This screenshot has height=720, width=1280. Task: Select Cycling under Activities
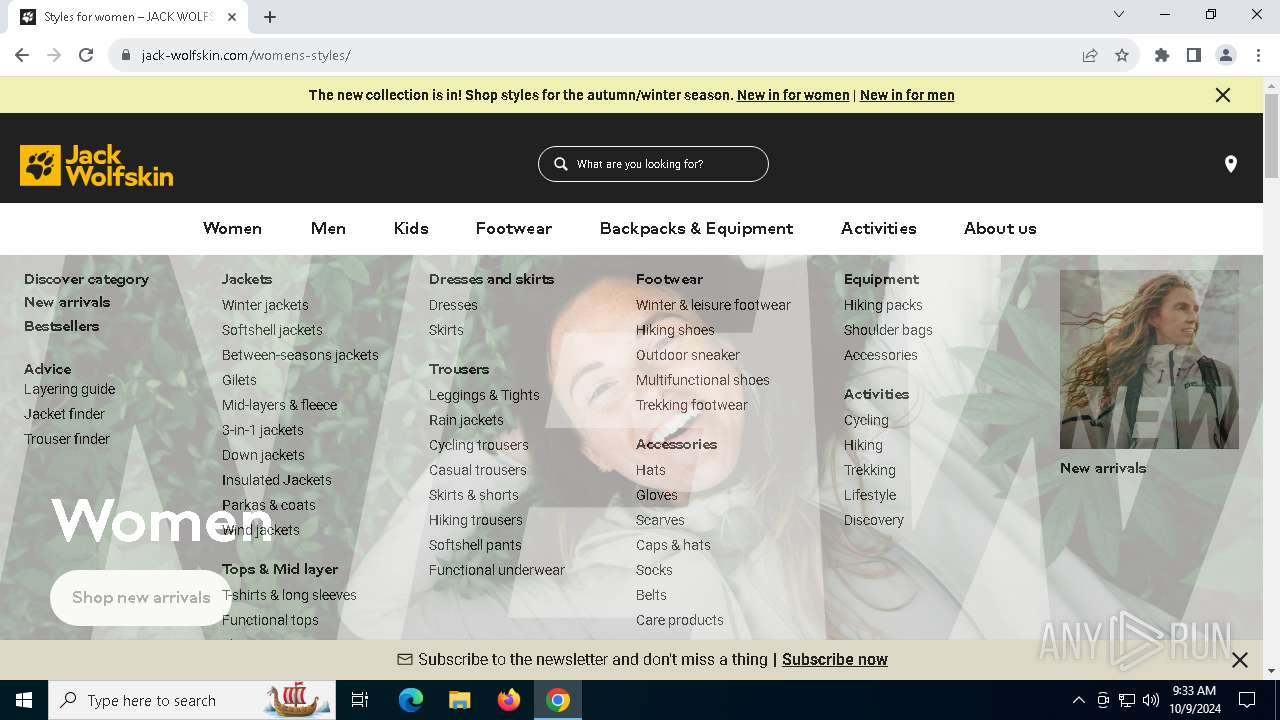[866, 420]
